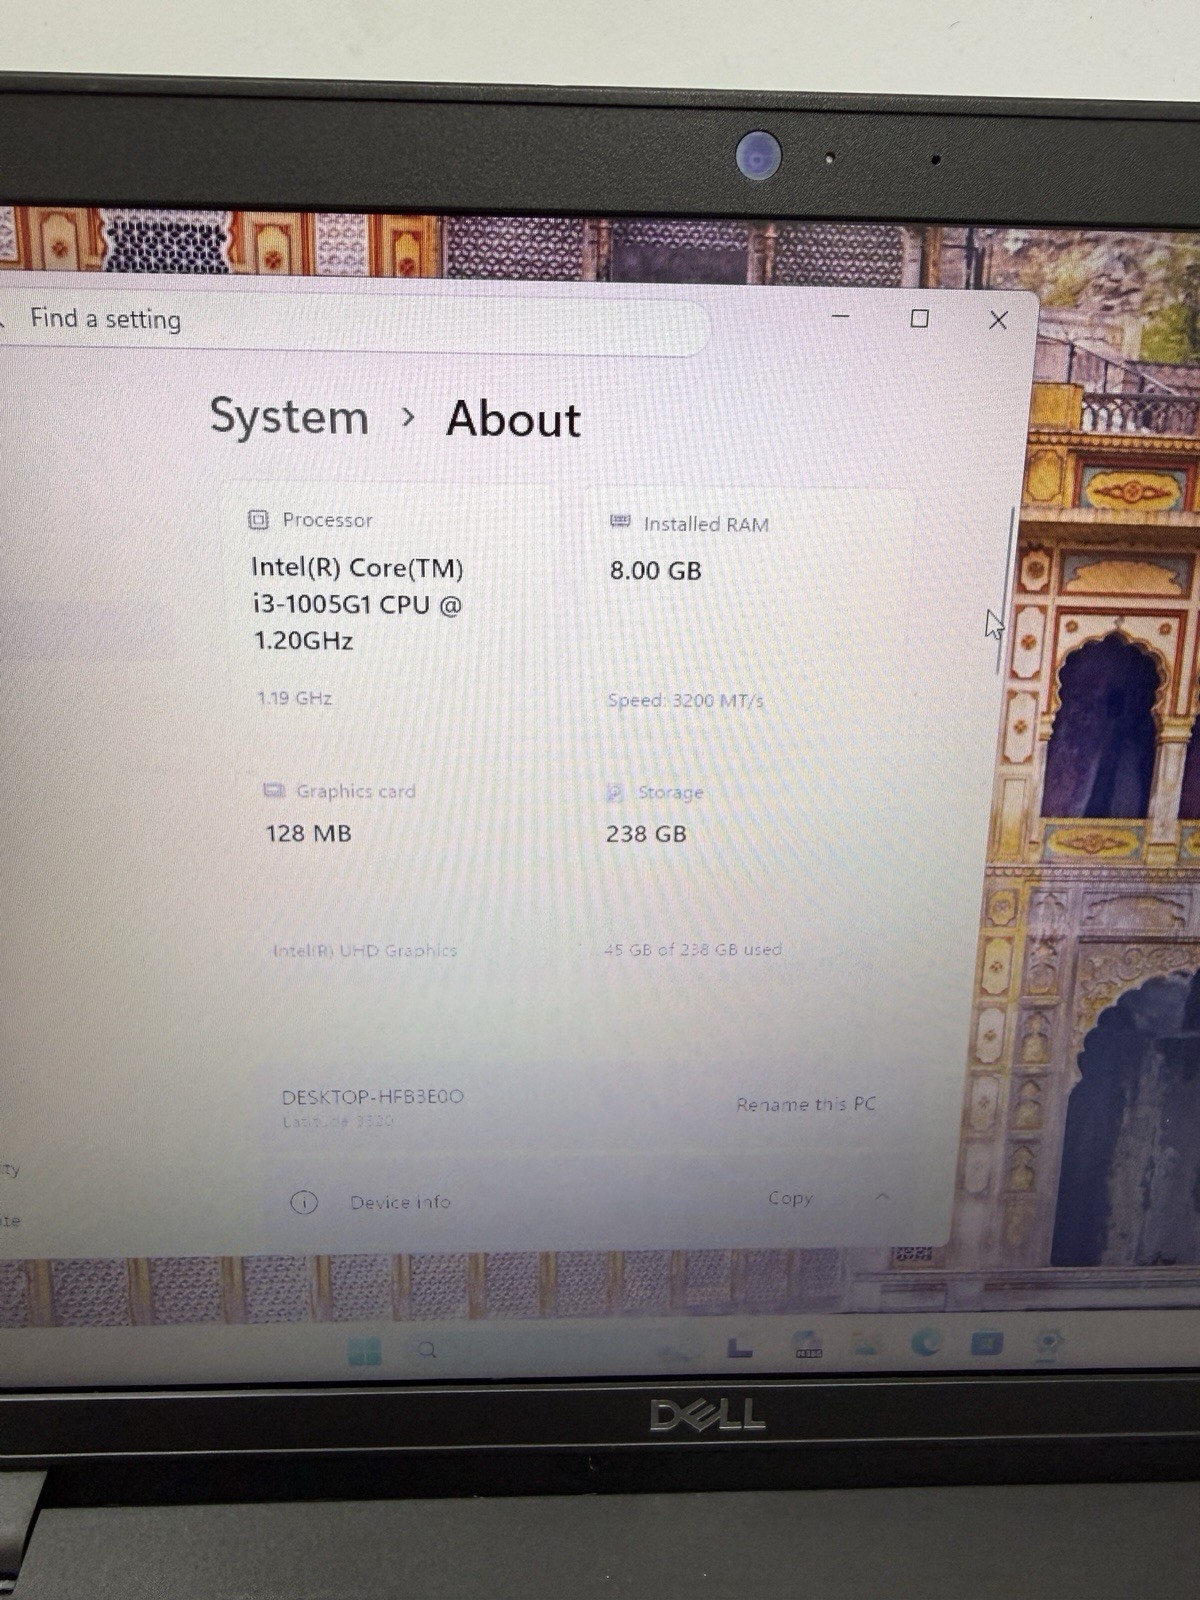The width and height of the screenshot is (1200, 1600).
Task: Open the blue L-shaped taskbar app
Action: 740,1347
